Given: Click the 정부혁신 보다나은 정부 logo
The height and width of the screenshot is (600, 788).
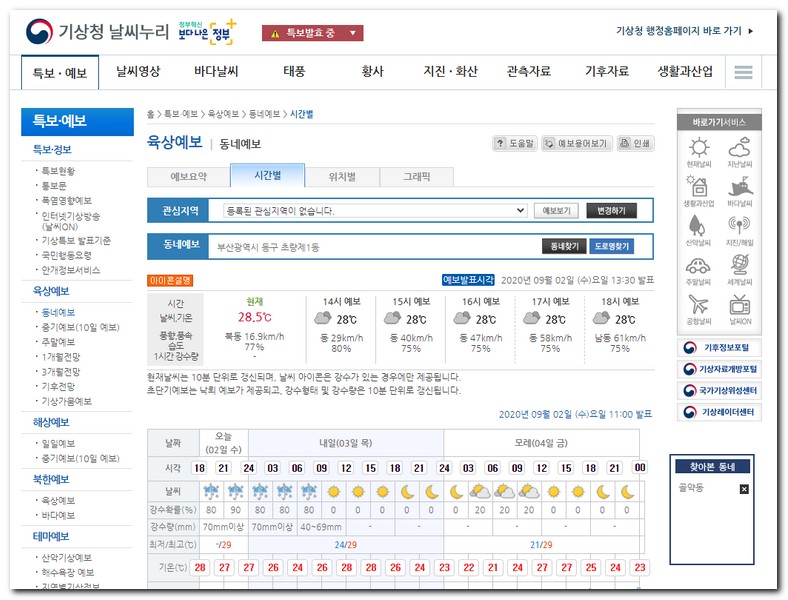Looking at the screenshot, I should pyautogui.click(x=207, y=32).
